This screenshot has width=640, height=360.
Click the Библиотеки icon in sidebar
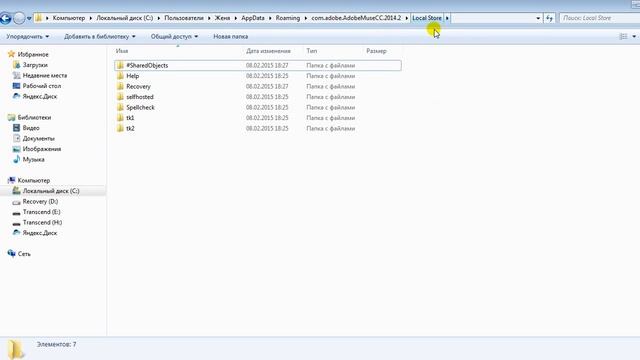11,118
